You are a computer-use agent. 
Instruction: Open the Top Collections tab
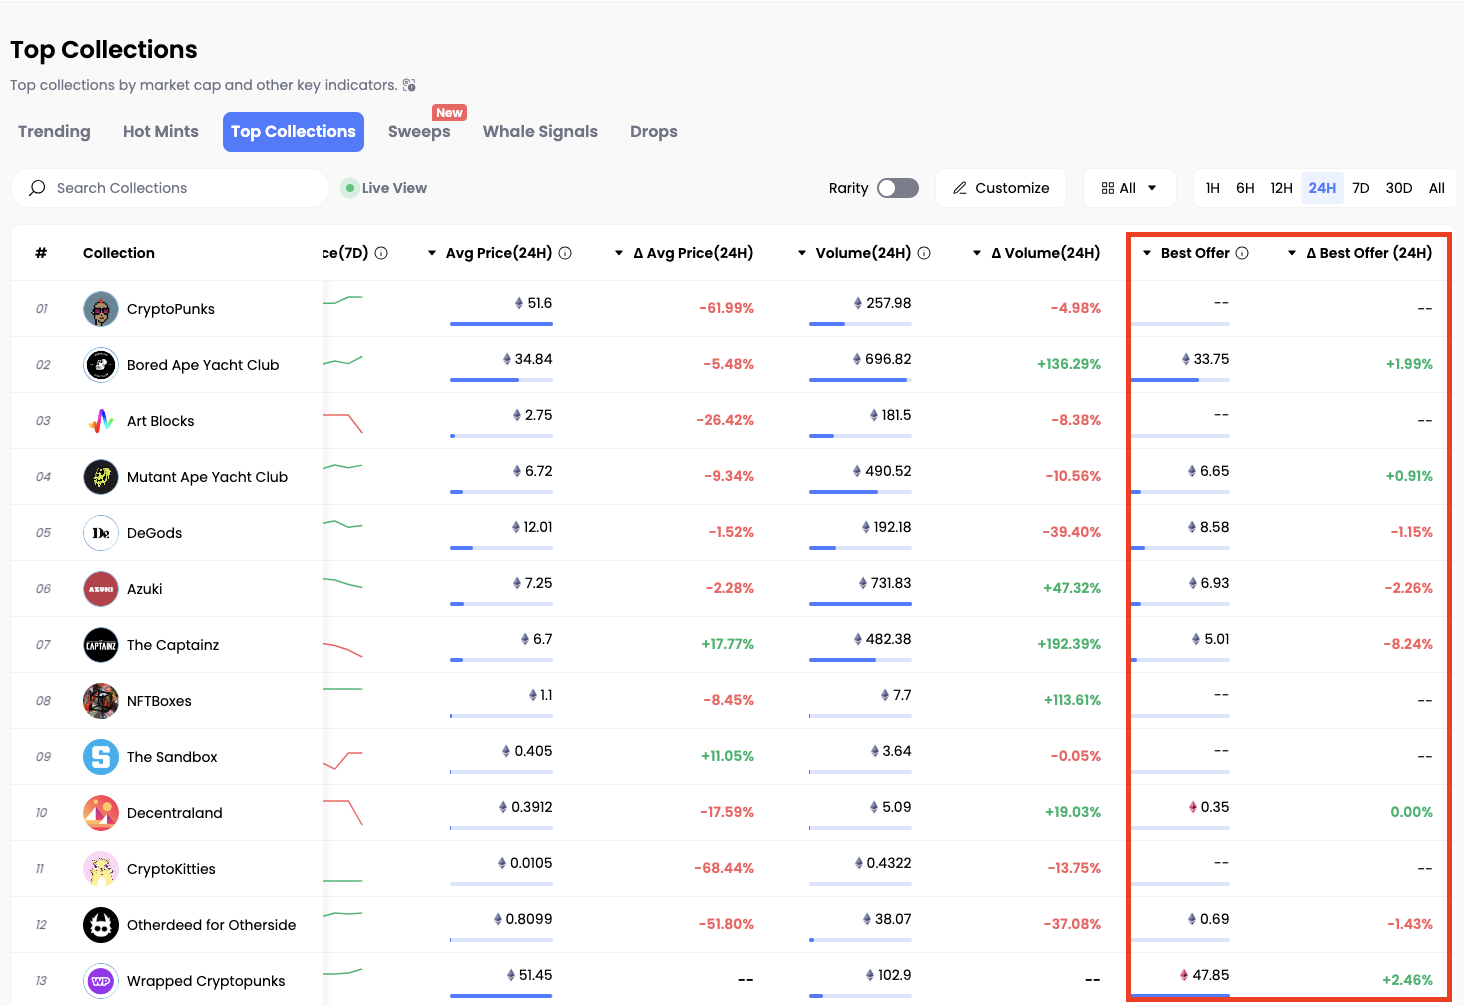tap(293, 132)
